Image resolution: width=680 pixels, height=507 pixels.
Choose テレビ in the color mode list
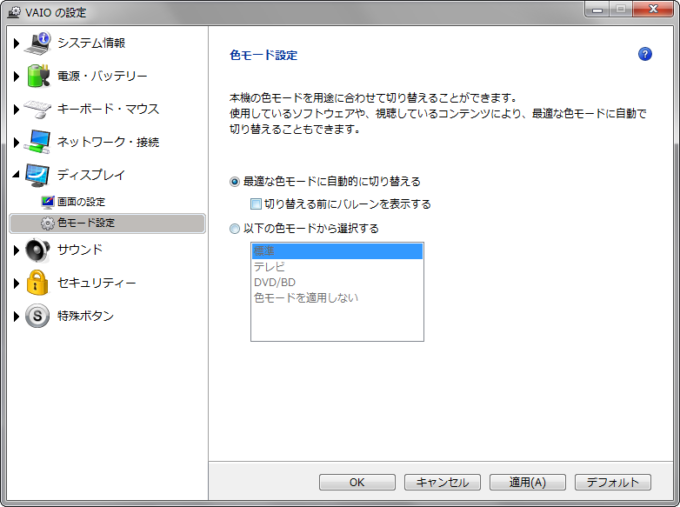[x=269, y=267]
